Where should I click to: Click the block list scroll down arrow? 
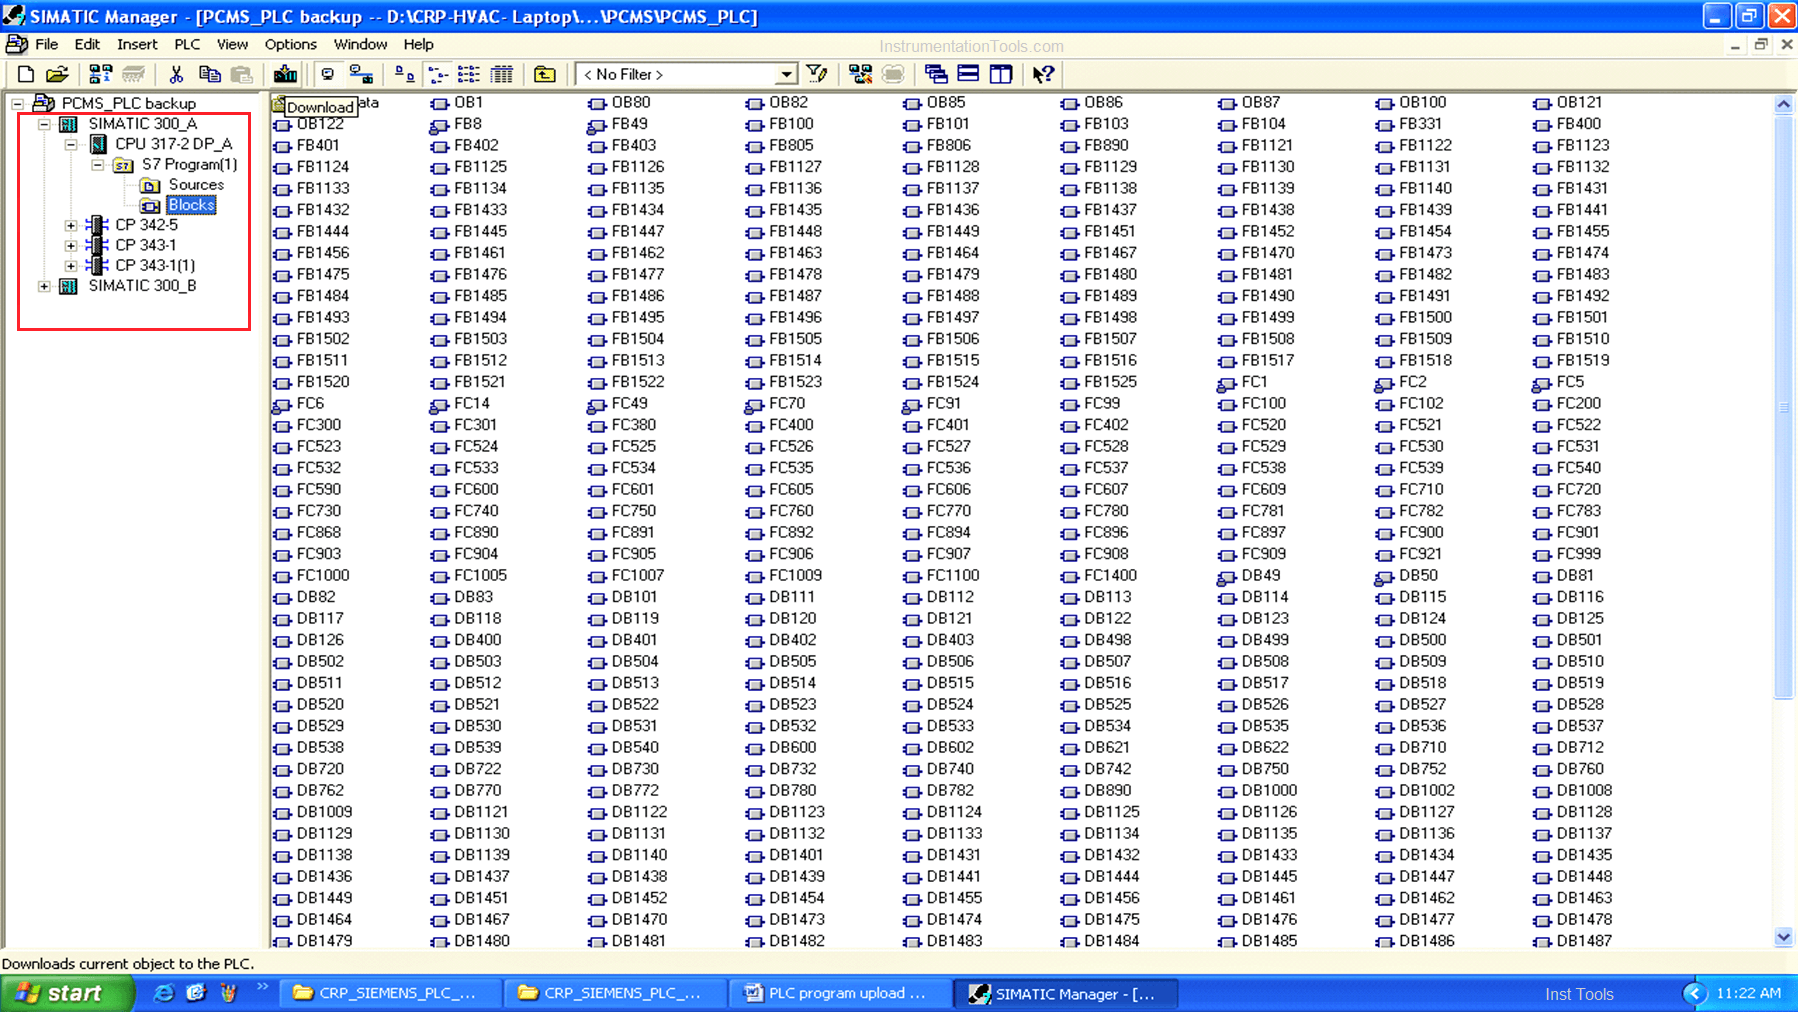coord(1784,937)
